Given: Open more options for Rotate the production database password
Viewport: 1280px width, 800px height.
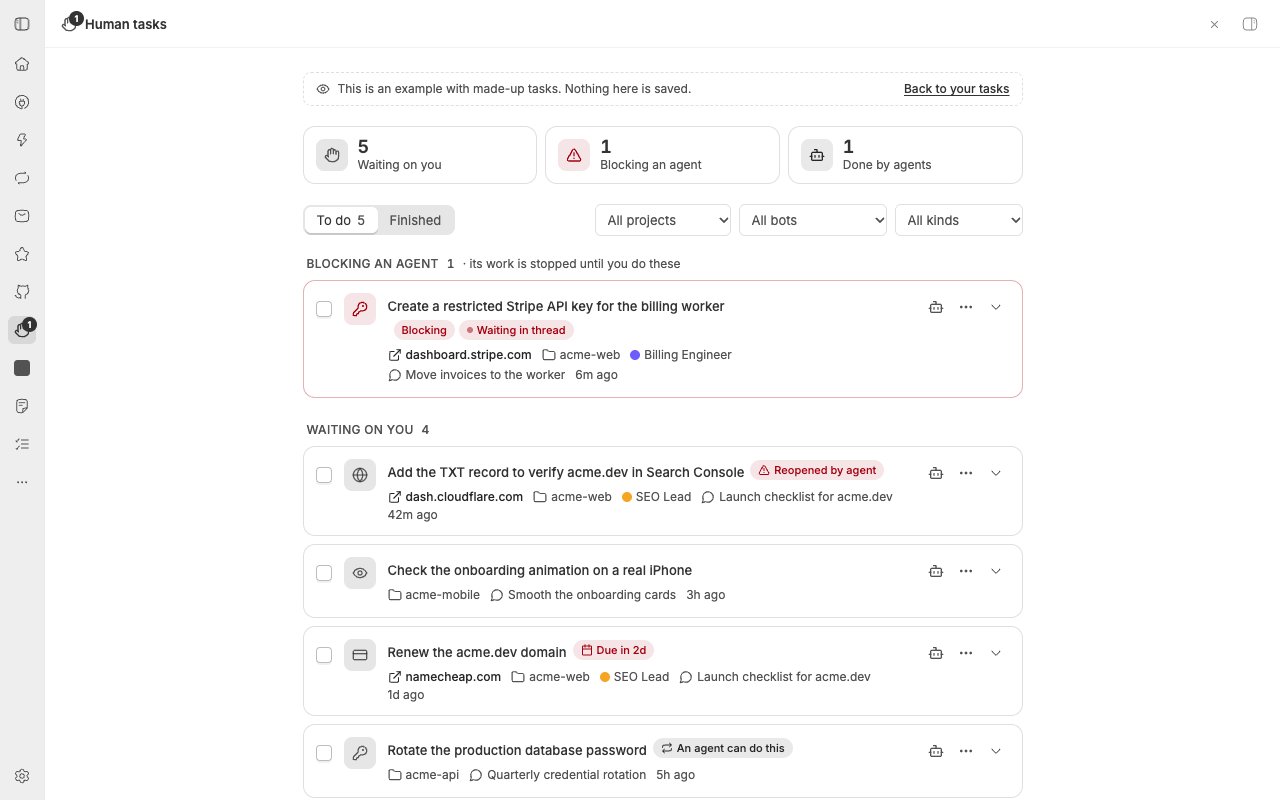Looking at the screenshot, I should coord(966,751).
